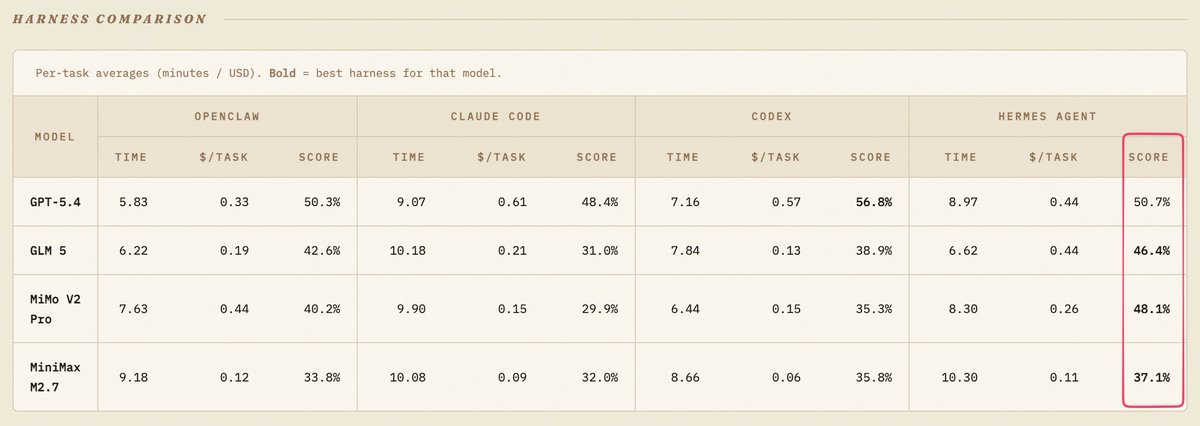Sort by $/TASK under Codex
The width and height of the screenshot is (1200, 426).
tap(774, 157)
